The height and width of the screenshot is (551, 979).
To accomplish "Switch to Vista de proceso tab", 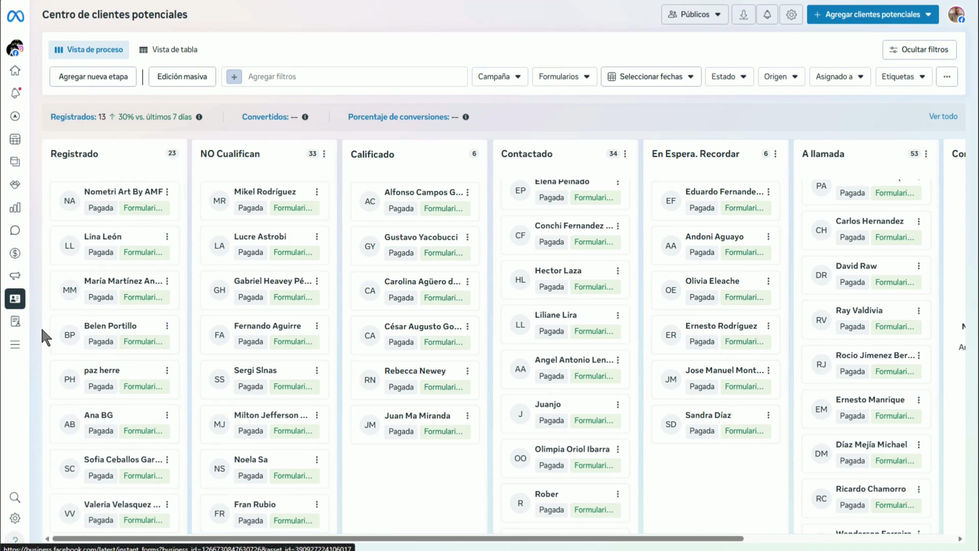I will [x=89, y=49].
